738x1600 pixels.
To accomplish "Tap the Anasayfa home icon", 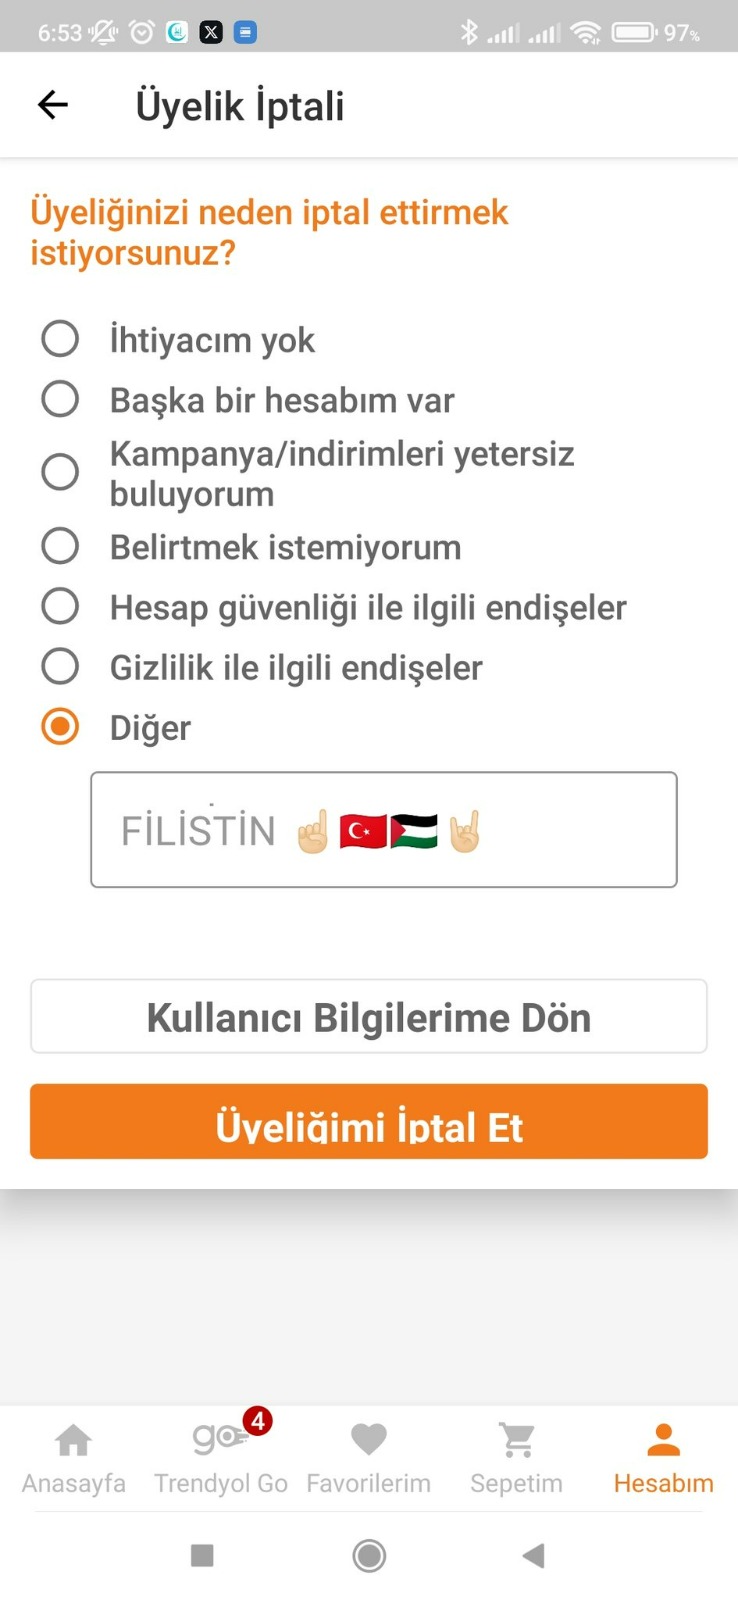I will 73,1440.
